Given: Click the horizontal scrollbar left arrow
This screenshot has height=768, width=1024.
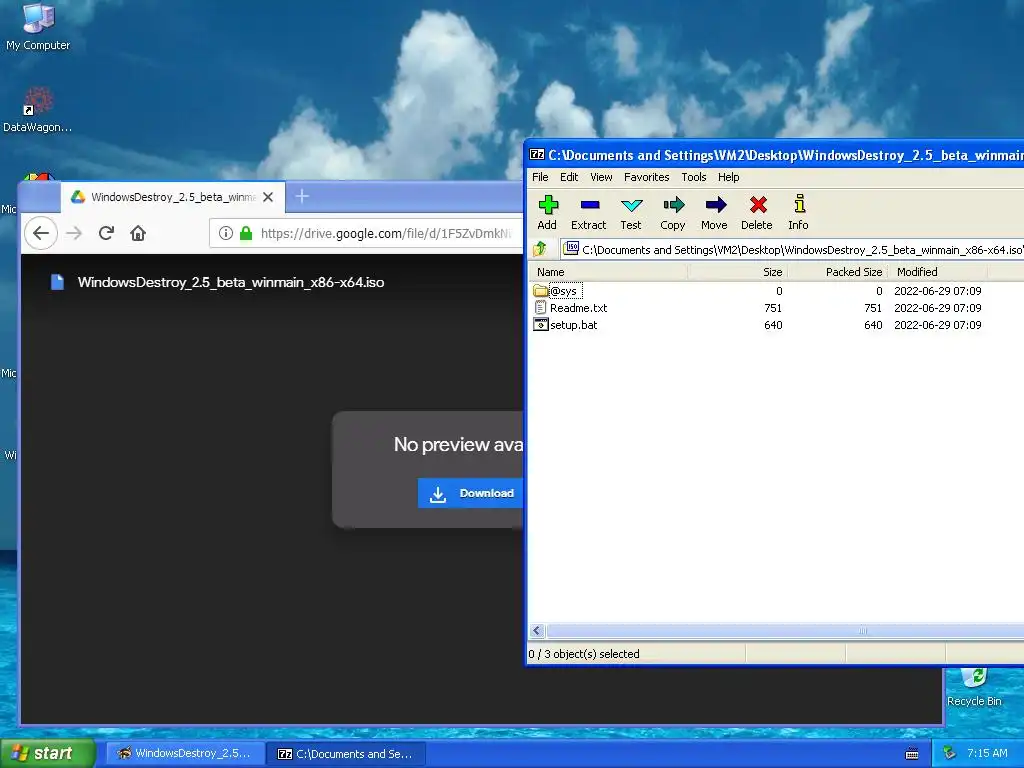Looking at the screenshot, I should coord(537,631).
